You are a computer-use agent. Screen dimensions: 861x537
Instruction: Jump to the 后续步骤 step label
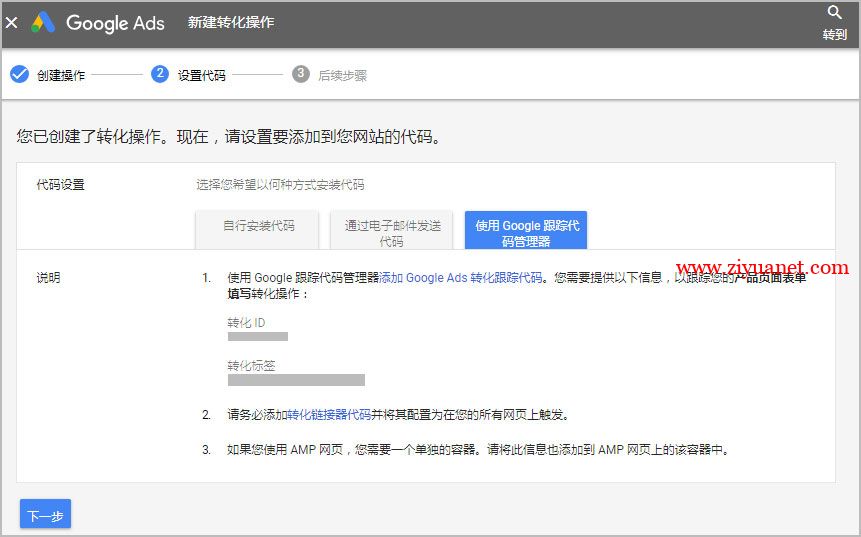point(342,75)
